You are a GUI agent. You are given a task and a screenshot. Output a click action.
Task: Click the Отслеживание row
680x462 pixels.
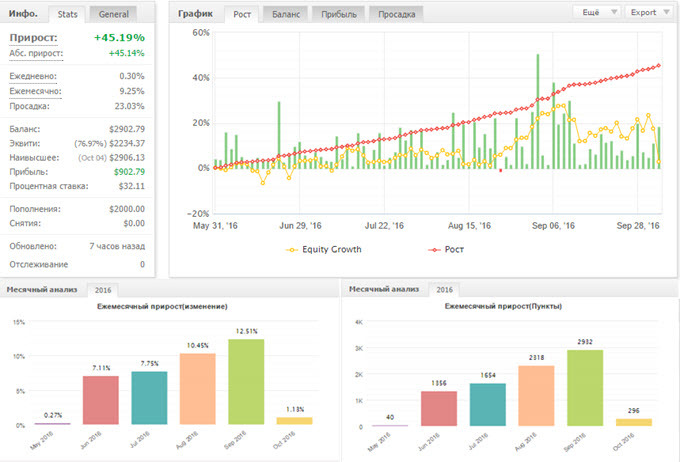[x=77, y=264]
